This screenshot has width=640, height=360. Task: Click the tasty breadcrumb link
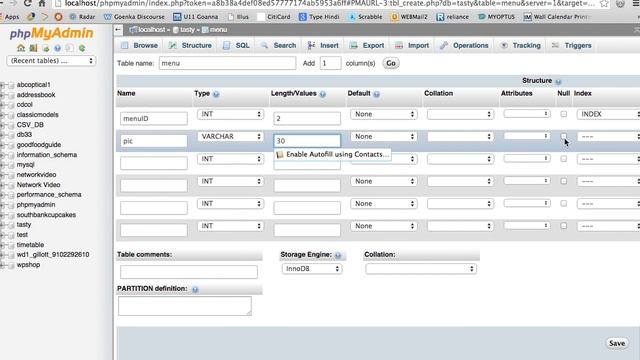(187, 30)
